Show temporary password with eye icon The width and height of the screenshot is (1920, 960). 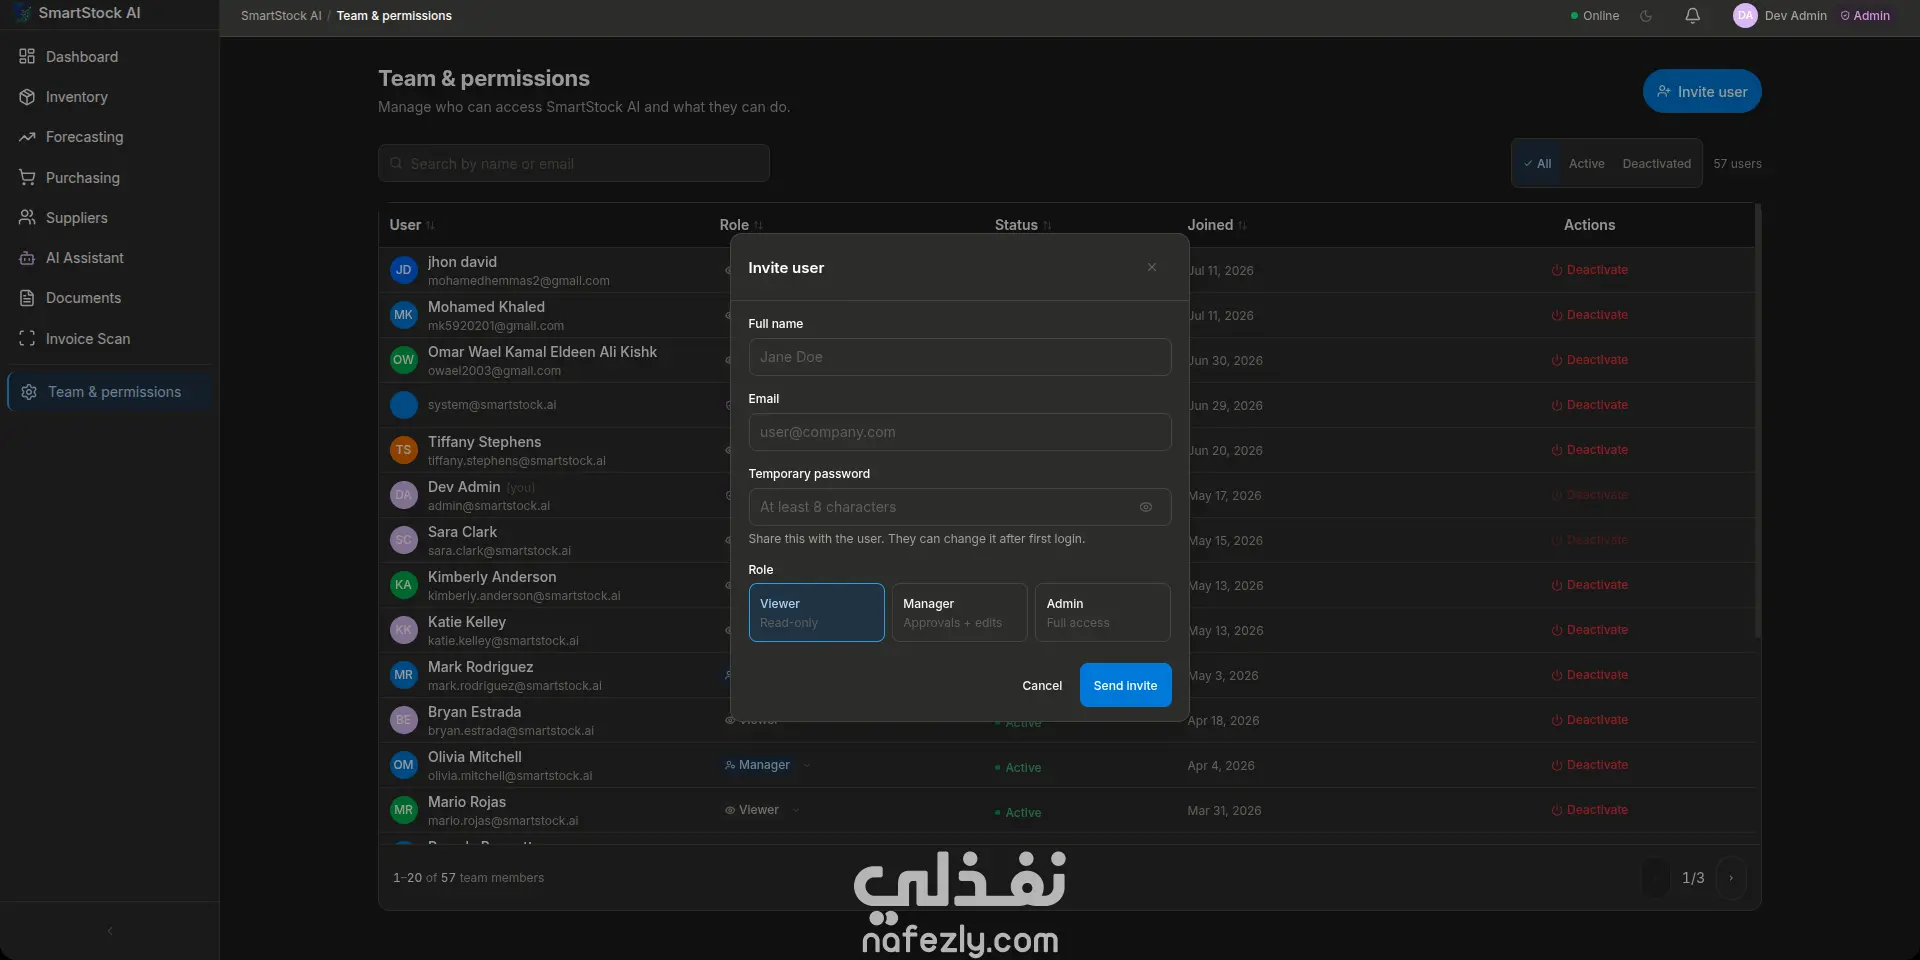coord(1146,507)
